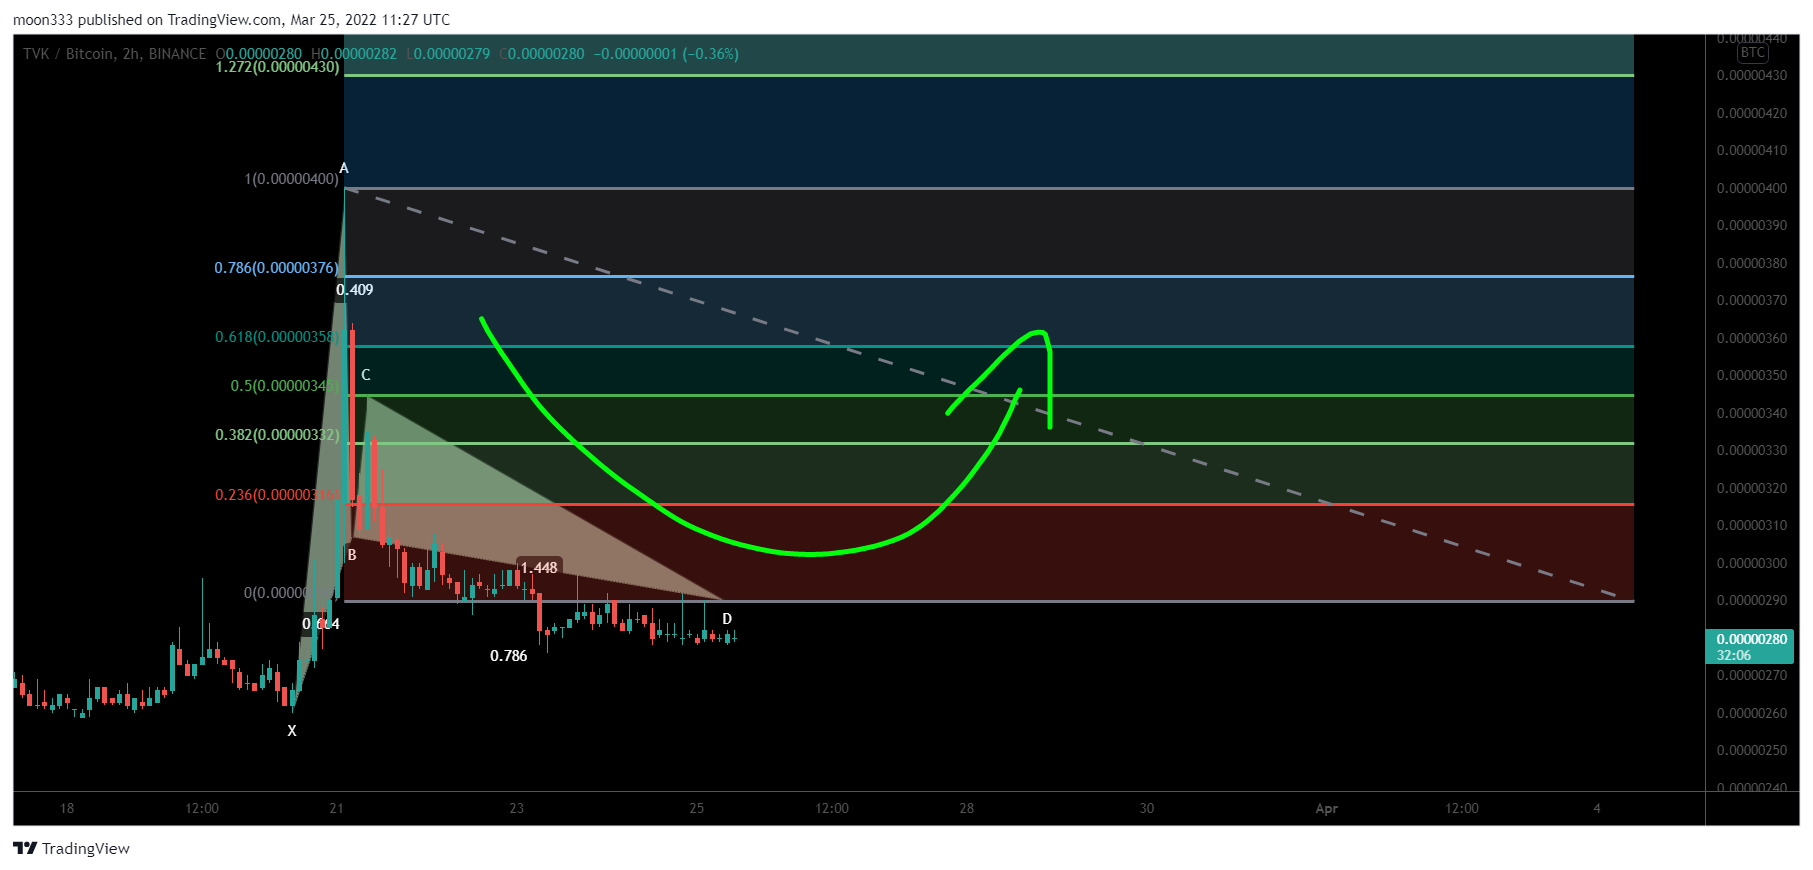Viewport: 1813px width, 870px height.
Task: Click the Apr month label on time axis
Action: (x=1327, y=808)
